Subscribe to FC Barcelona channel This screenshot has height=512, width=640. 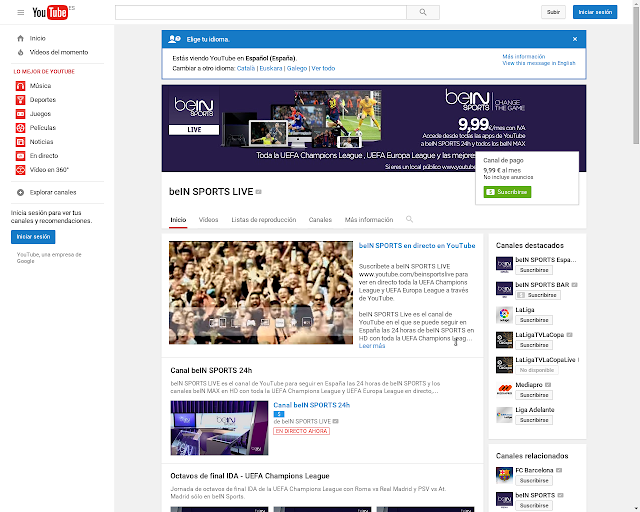tap(534, 481)
